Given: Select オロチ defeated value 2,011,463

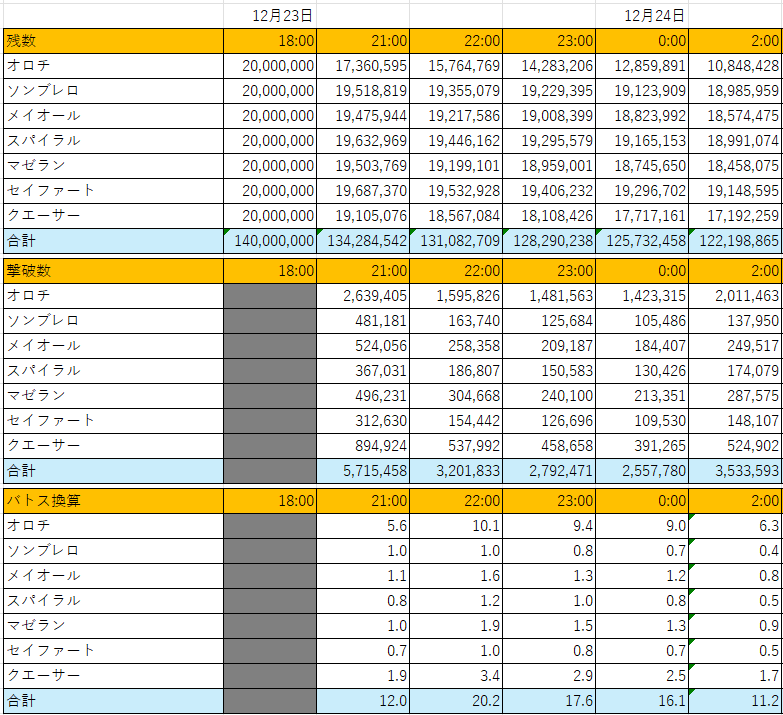Looking at the screenshot, I should click(735, 296).
